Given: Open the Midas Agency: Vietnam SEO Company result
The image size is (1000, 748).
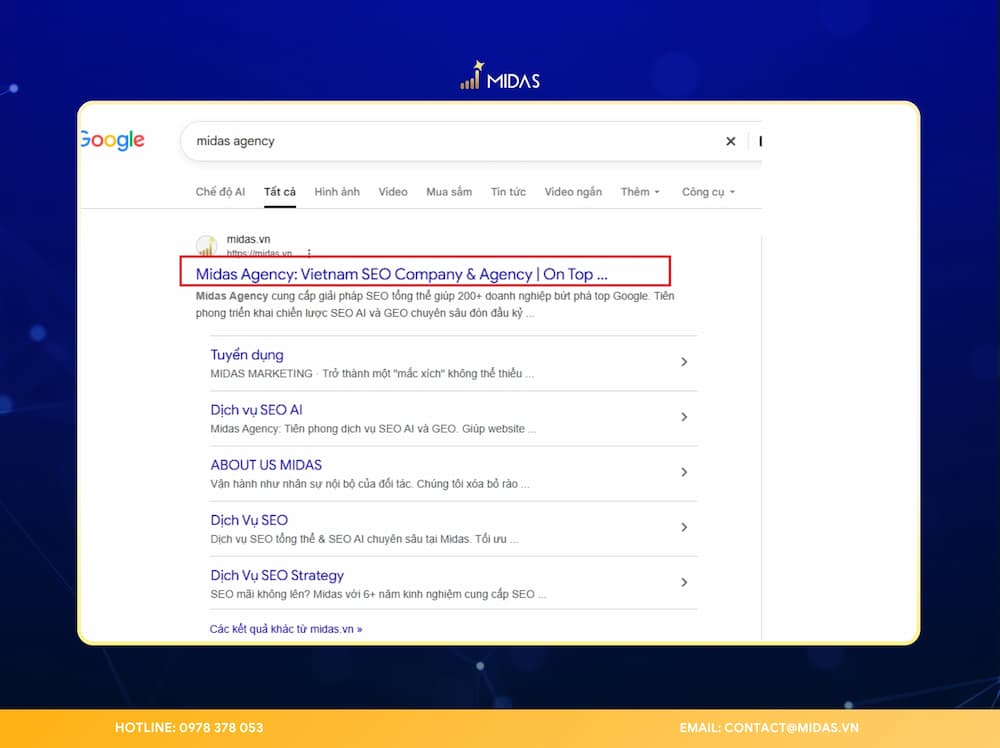Looking at the screenshot, I should tap(401, 274).
